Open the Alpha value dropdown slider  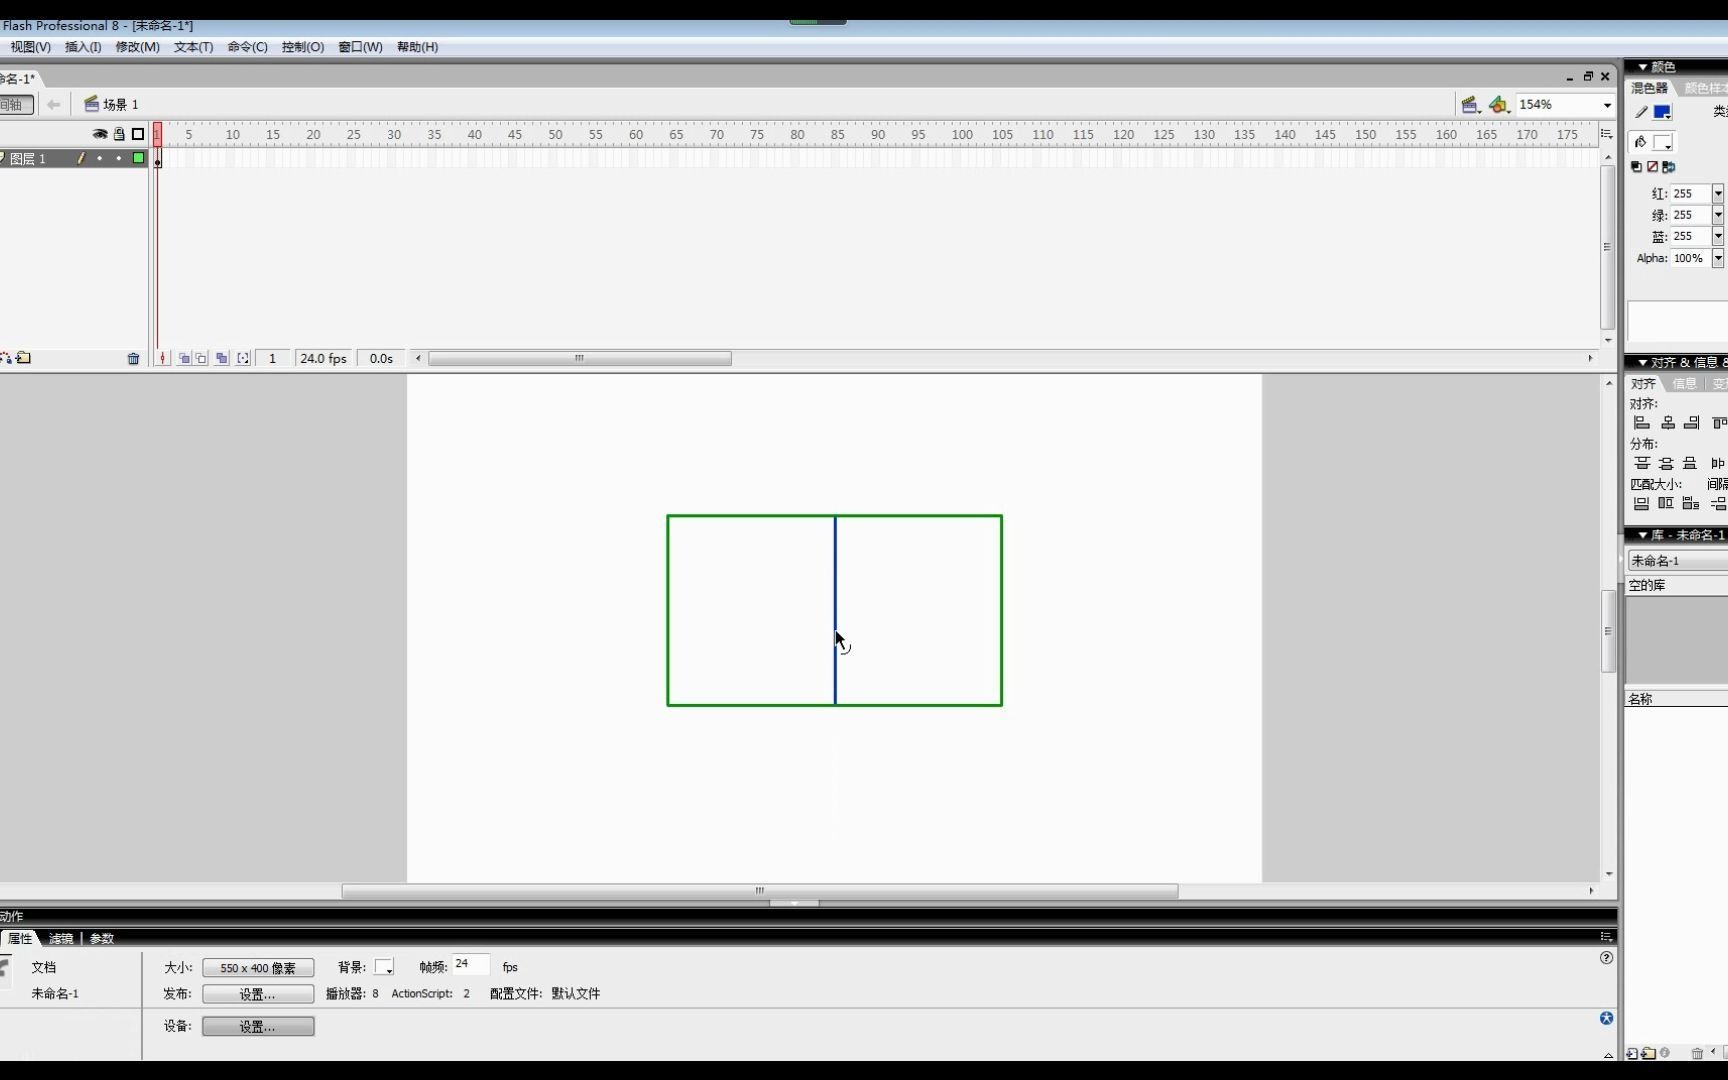(1718, 258)
